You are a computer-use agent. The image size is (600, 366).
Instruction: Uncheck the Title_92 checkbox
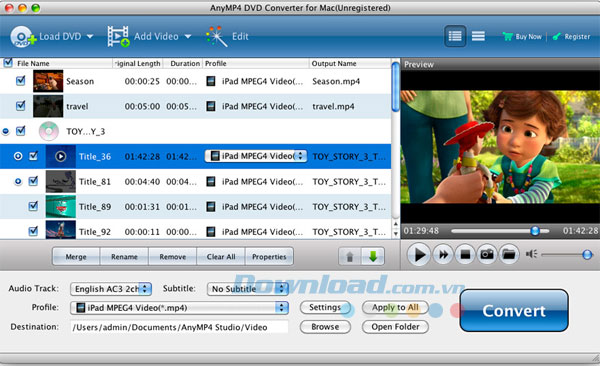coord(34,231)
